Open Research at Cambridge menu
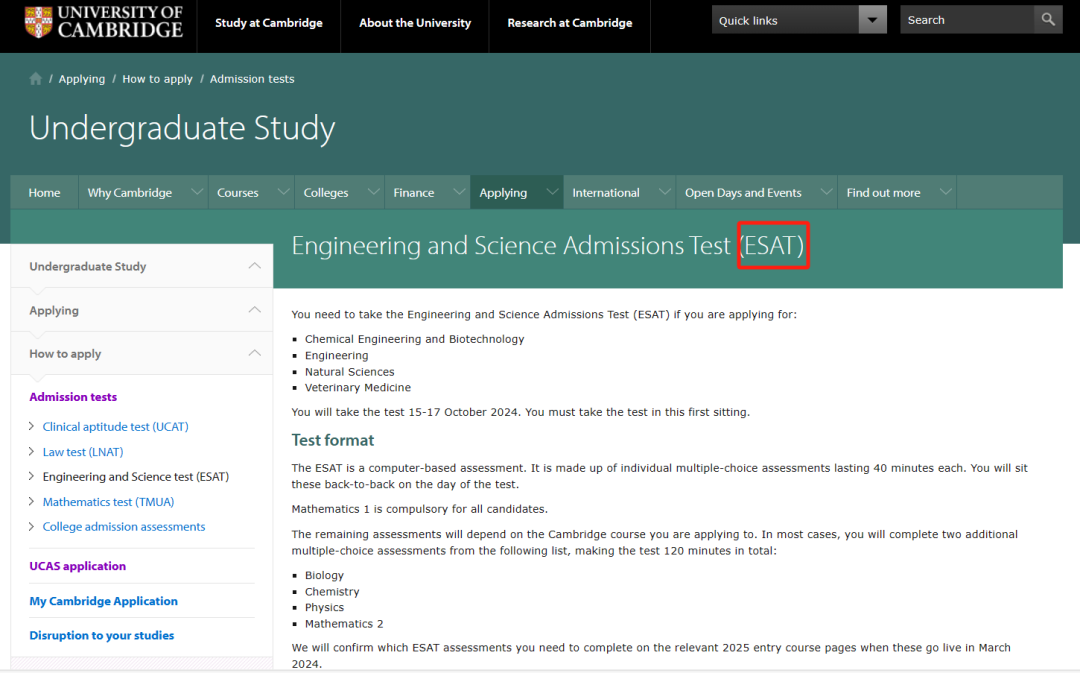 (570, 23)
